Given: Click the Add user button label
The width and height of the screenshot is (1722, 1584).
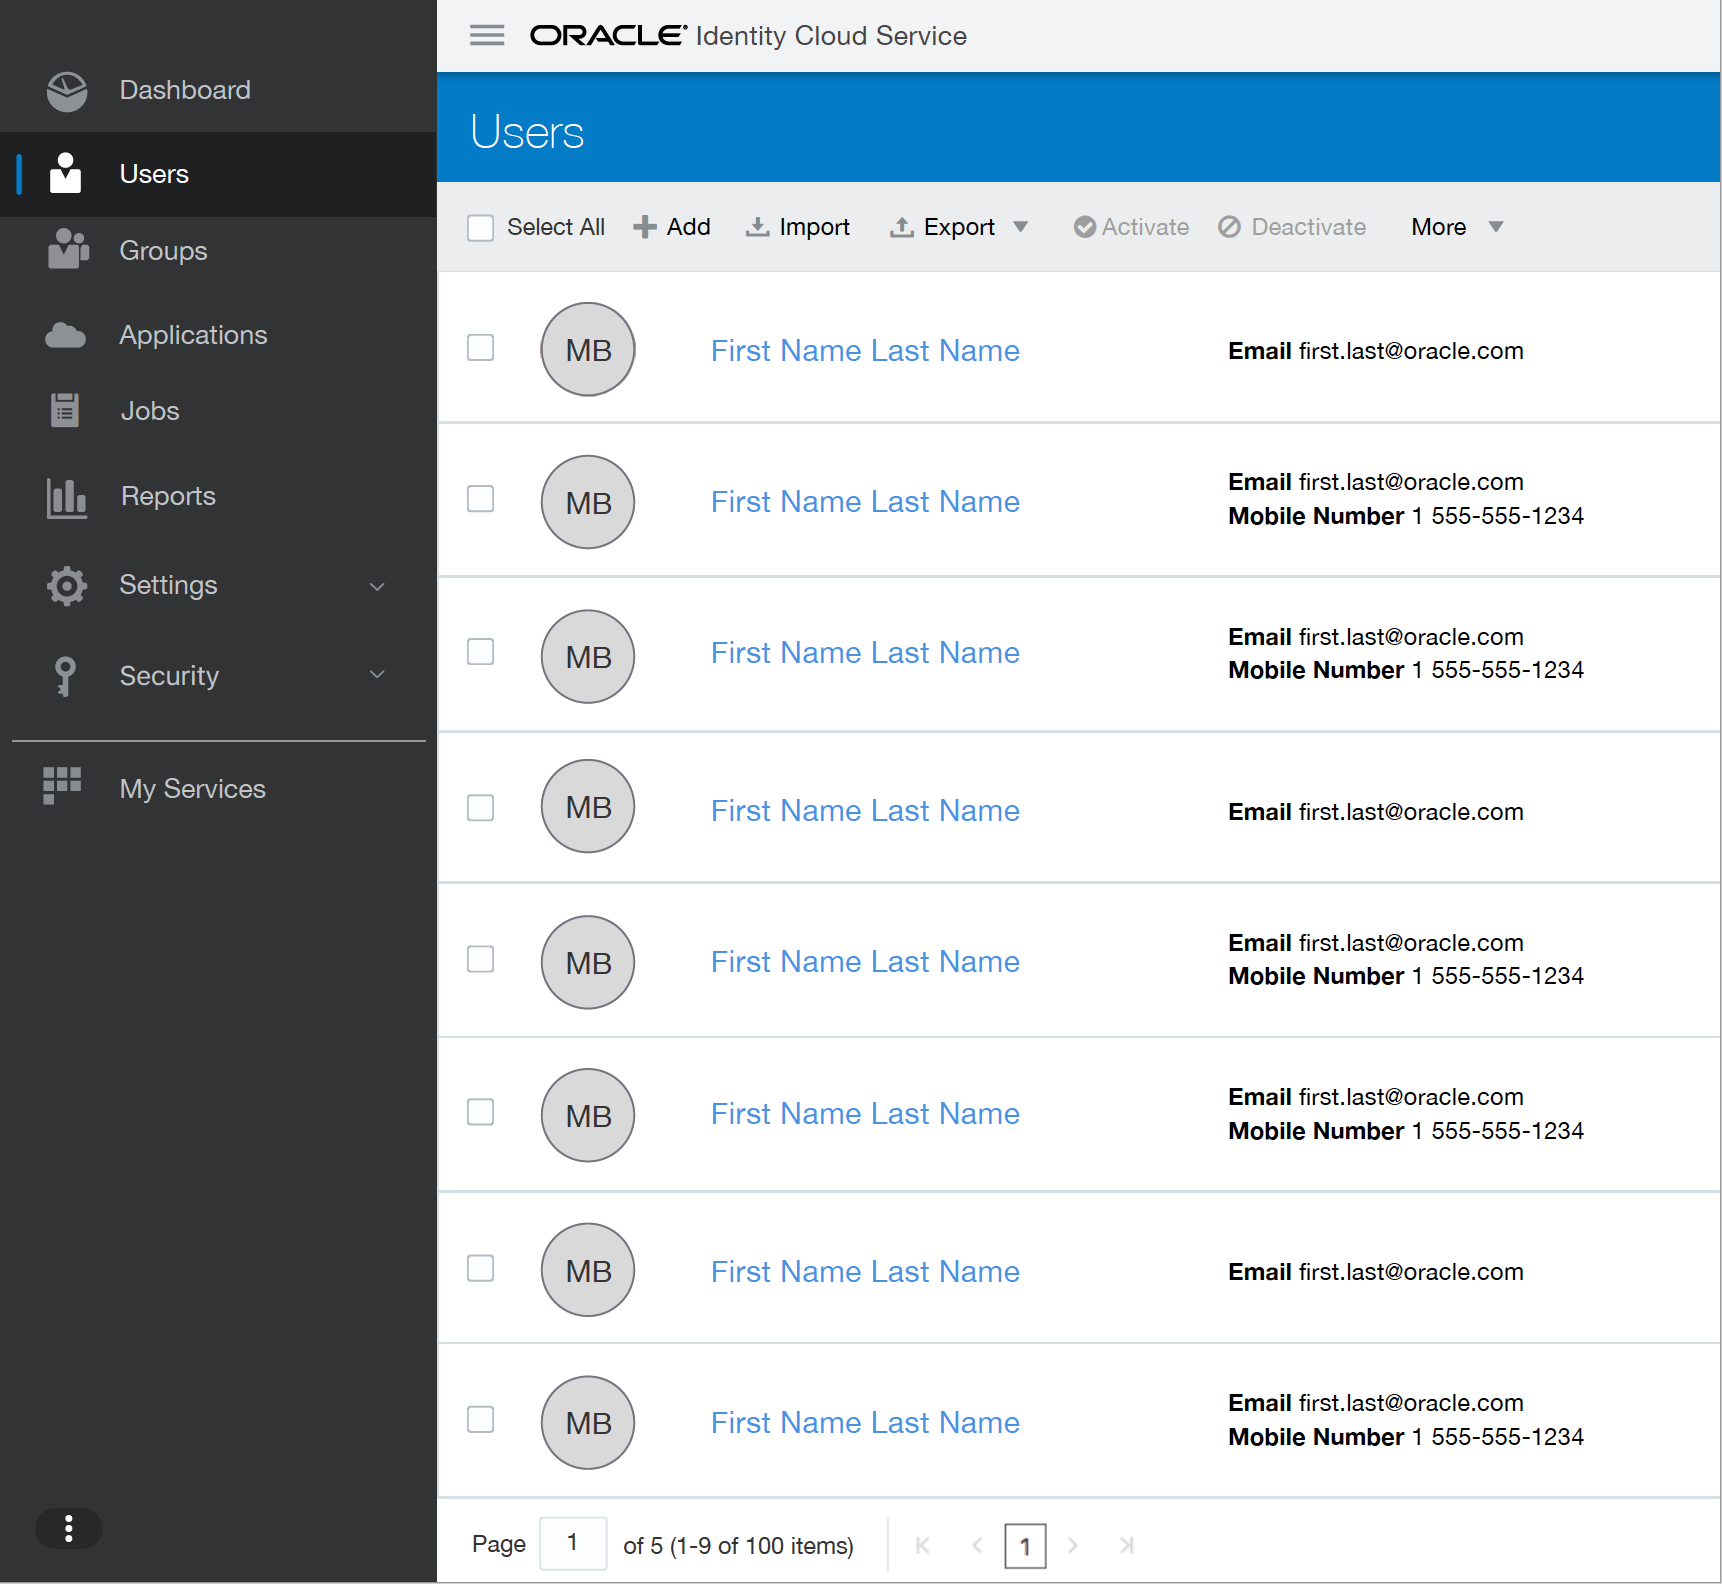Looking at the screenshot, I should [689, 227].
